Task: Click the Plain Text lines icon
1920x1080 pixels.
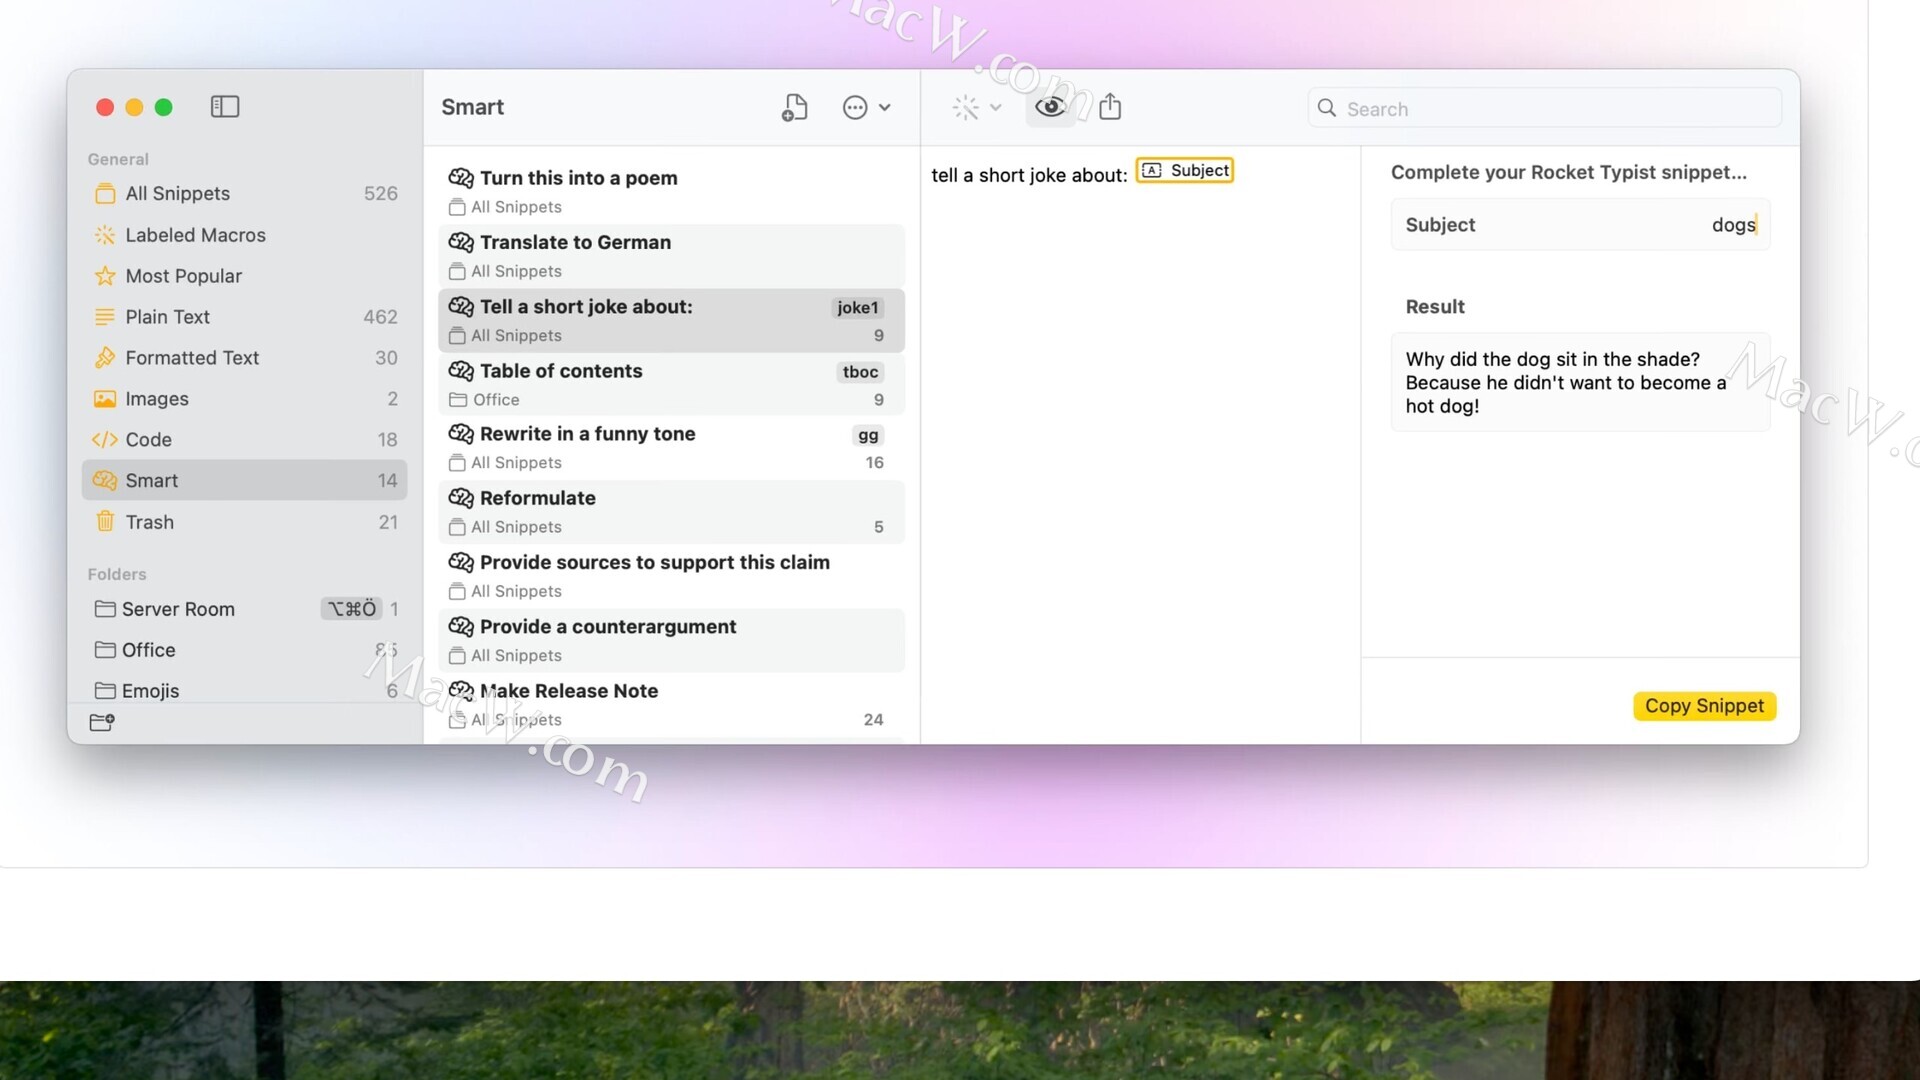Action: (105, 317)
